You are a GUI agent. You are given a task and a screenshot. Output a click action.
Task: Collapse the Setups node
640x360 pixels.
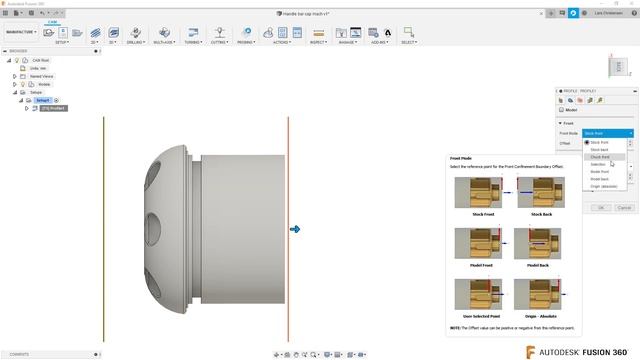tap(15, 93)
